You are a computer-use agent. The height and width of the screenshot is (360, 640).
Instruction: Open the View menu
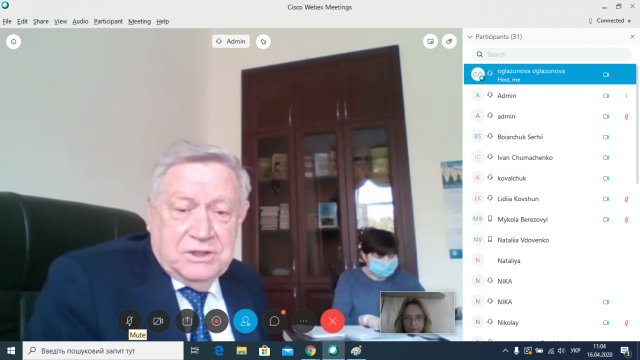60,21
